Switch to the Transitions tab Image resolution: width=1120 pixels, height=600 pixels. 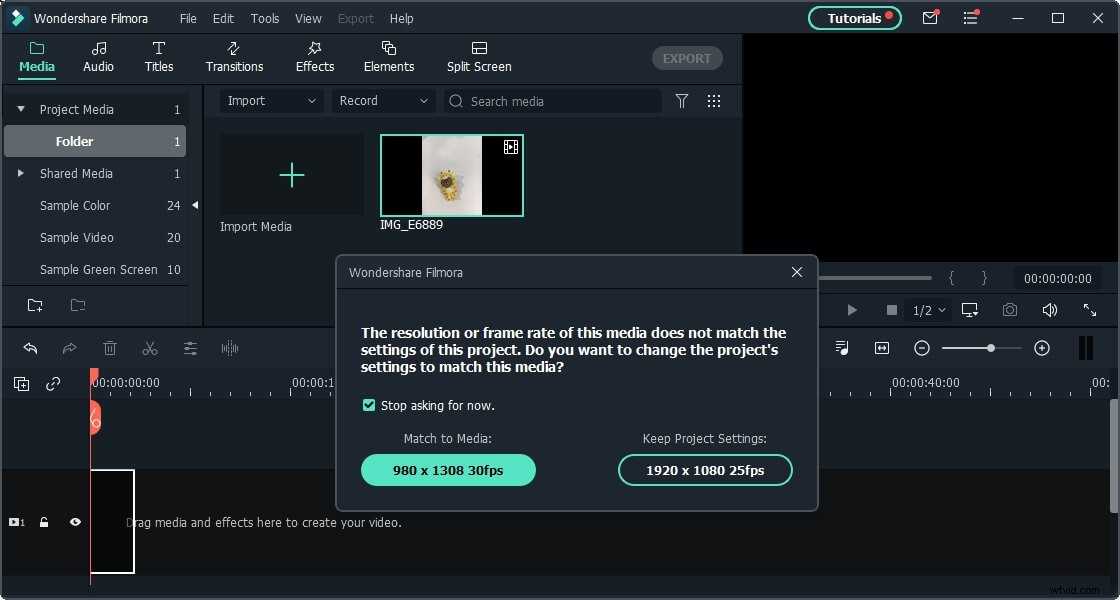(234, 57)
